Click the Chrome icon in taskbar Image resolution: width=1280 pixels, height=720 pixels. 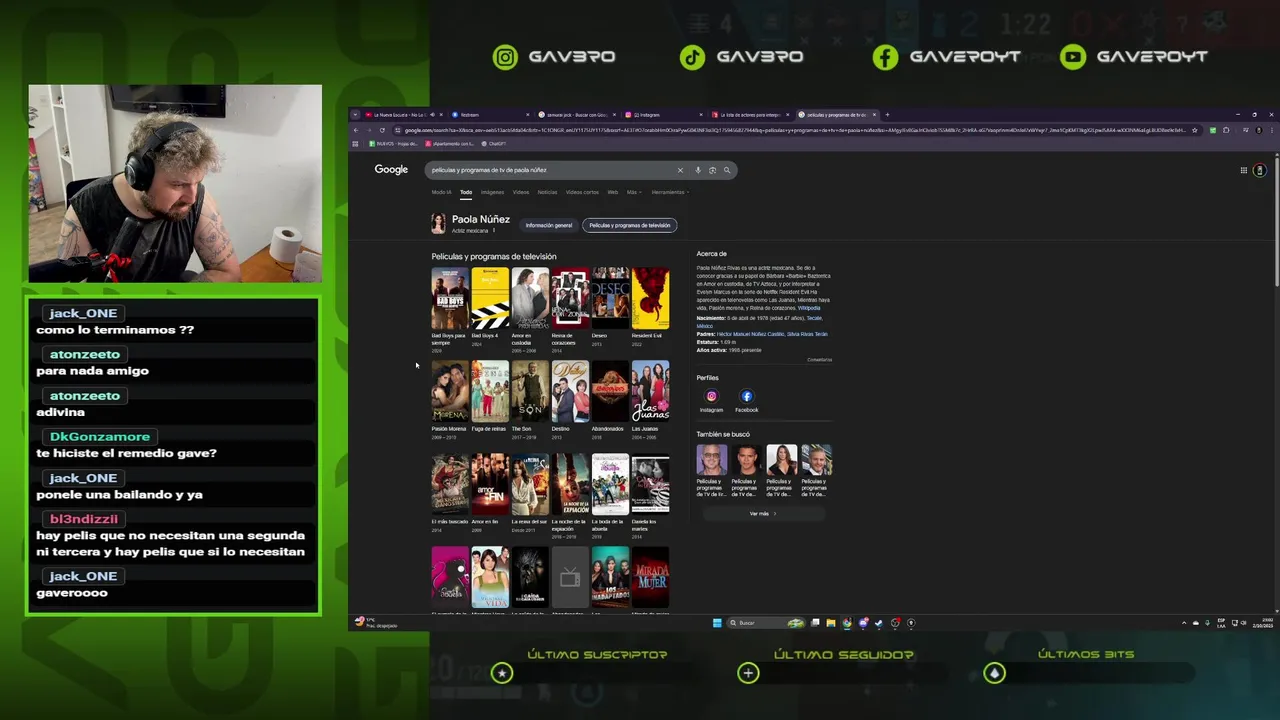coord(847,623)
